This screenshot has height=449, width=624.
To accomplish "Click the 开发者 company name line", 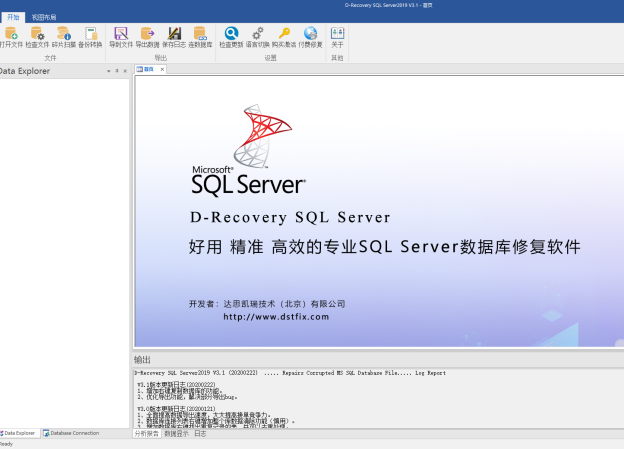I will pyautogui.click(x=267, y=304).
